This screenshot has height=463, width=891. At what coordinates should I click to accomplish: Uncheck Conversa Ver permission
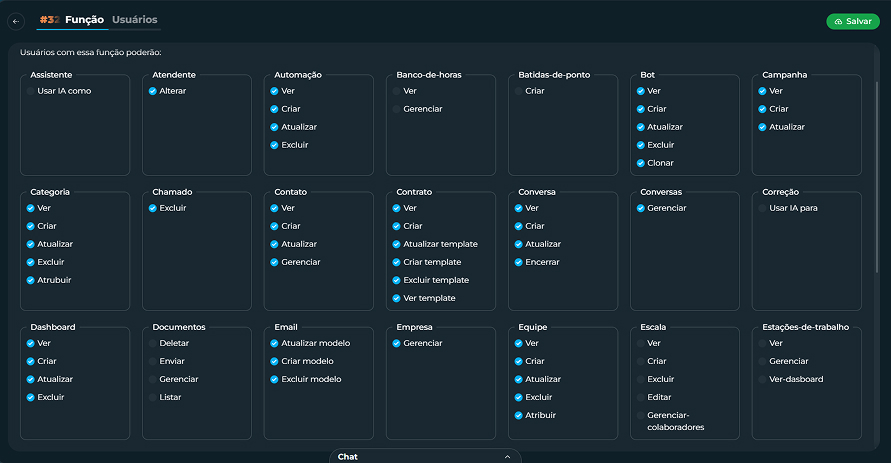pos(518,208)
